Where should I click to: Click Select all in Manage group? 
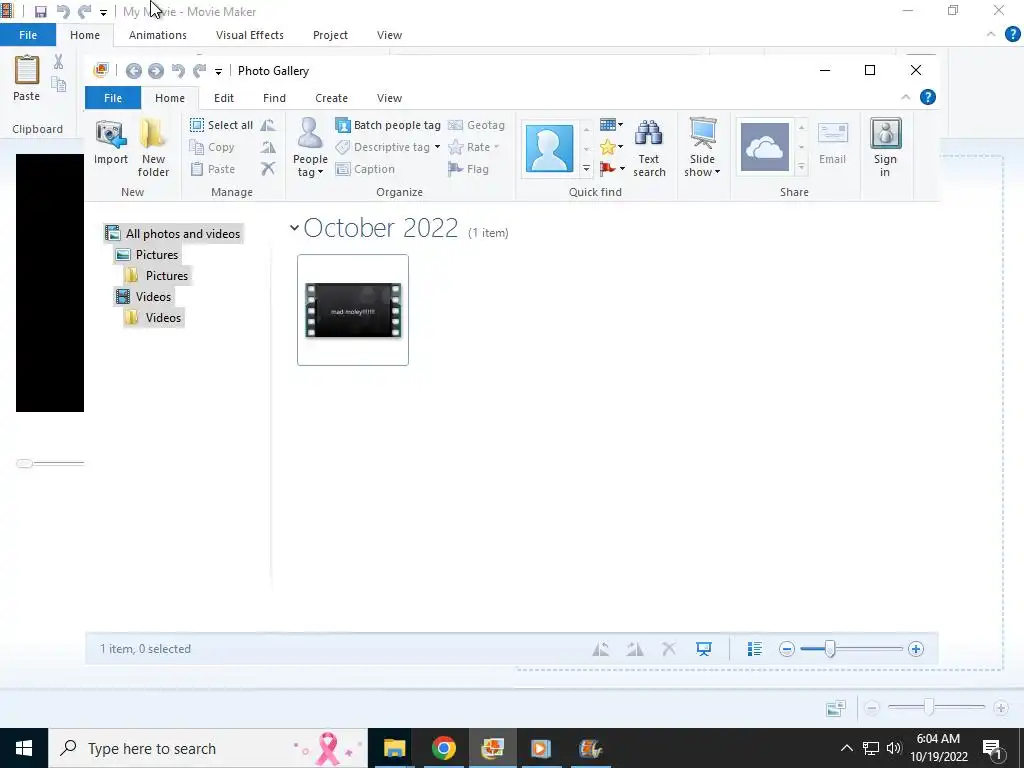(221, 125)
